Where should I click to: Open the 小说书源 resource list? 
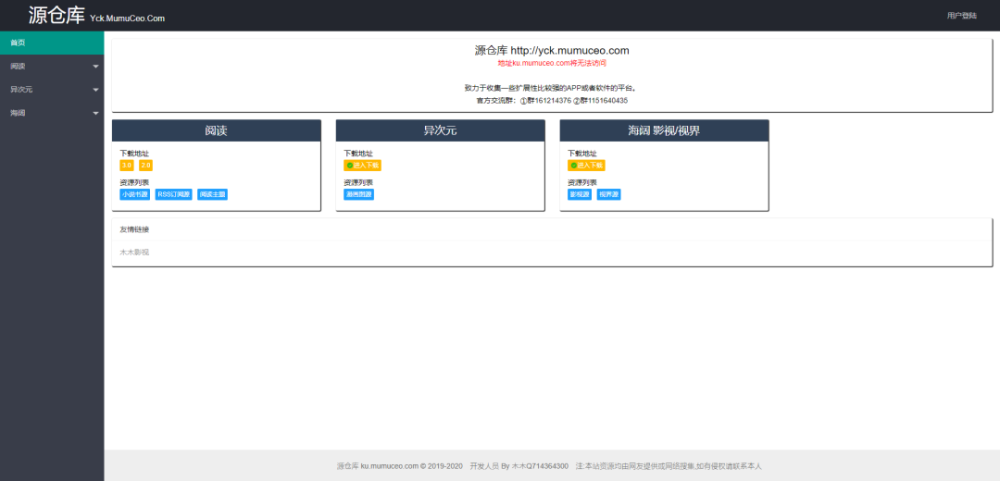click(x=135, y=195)
